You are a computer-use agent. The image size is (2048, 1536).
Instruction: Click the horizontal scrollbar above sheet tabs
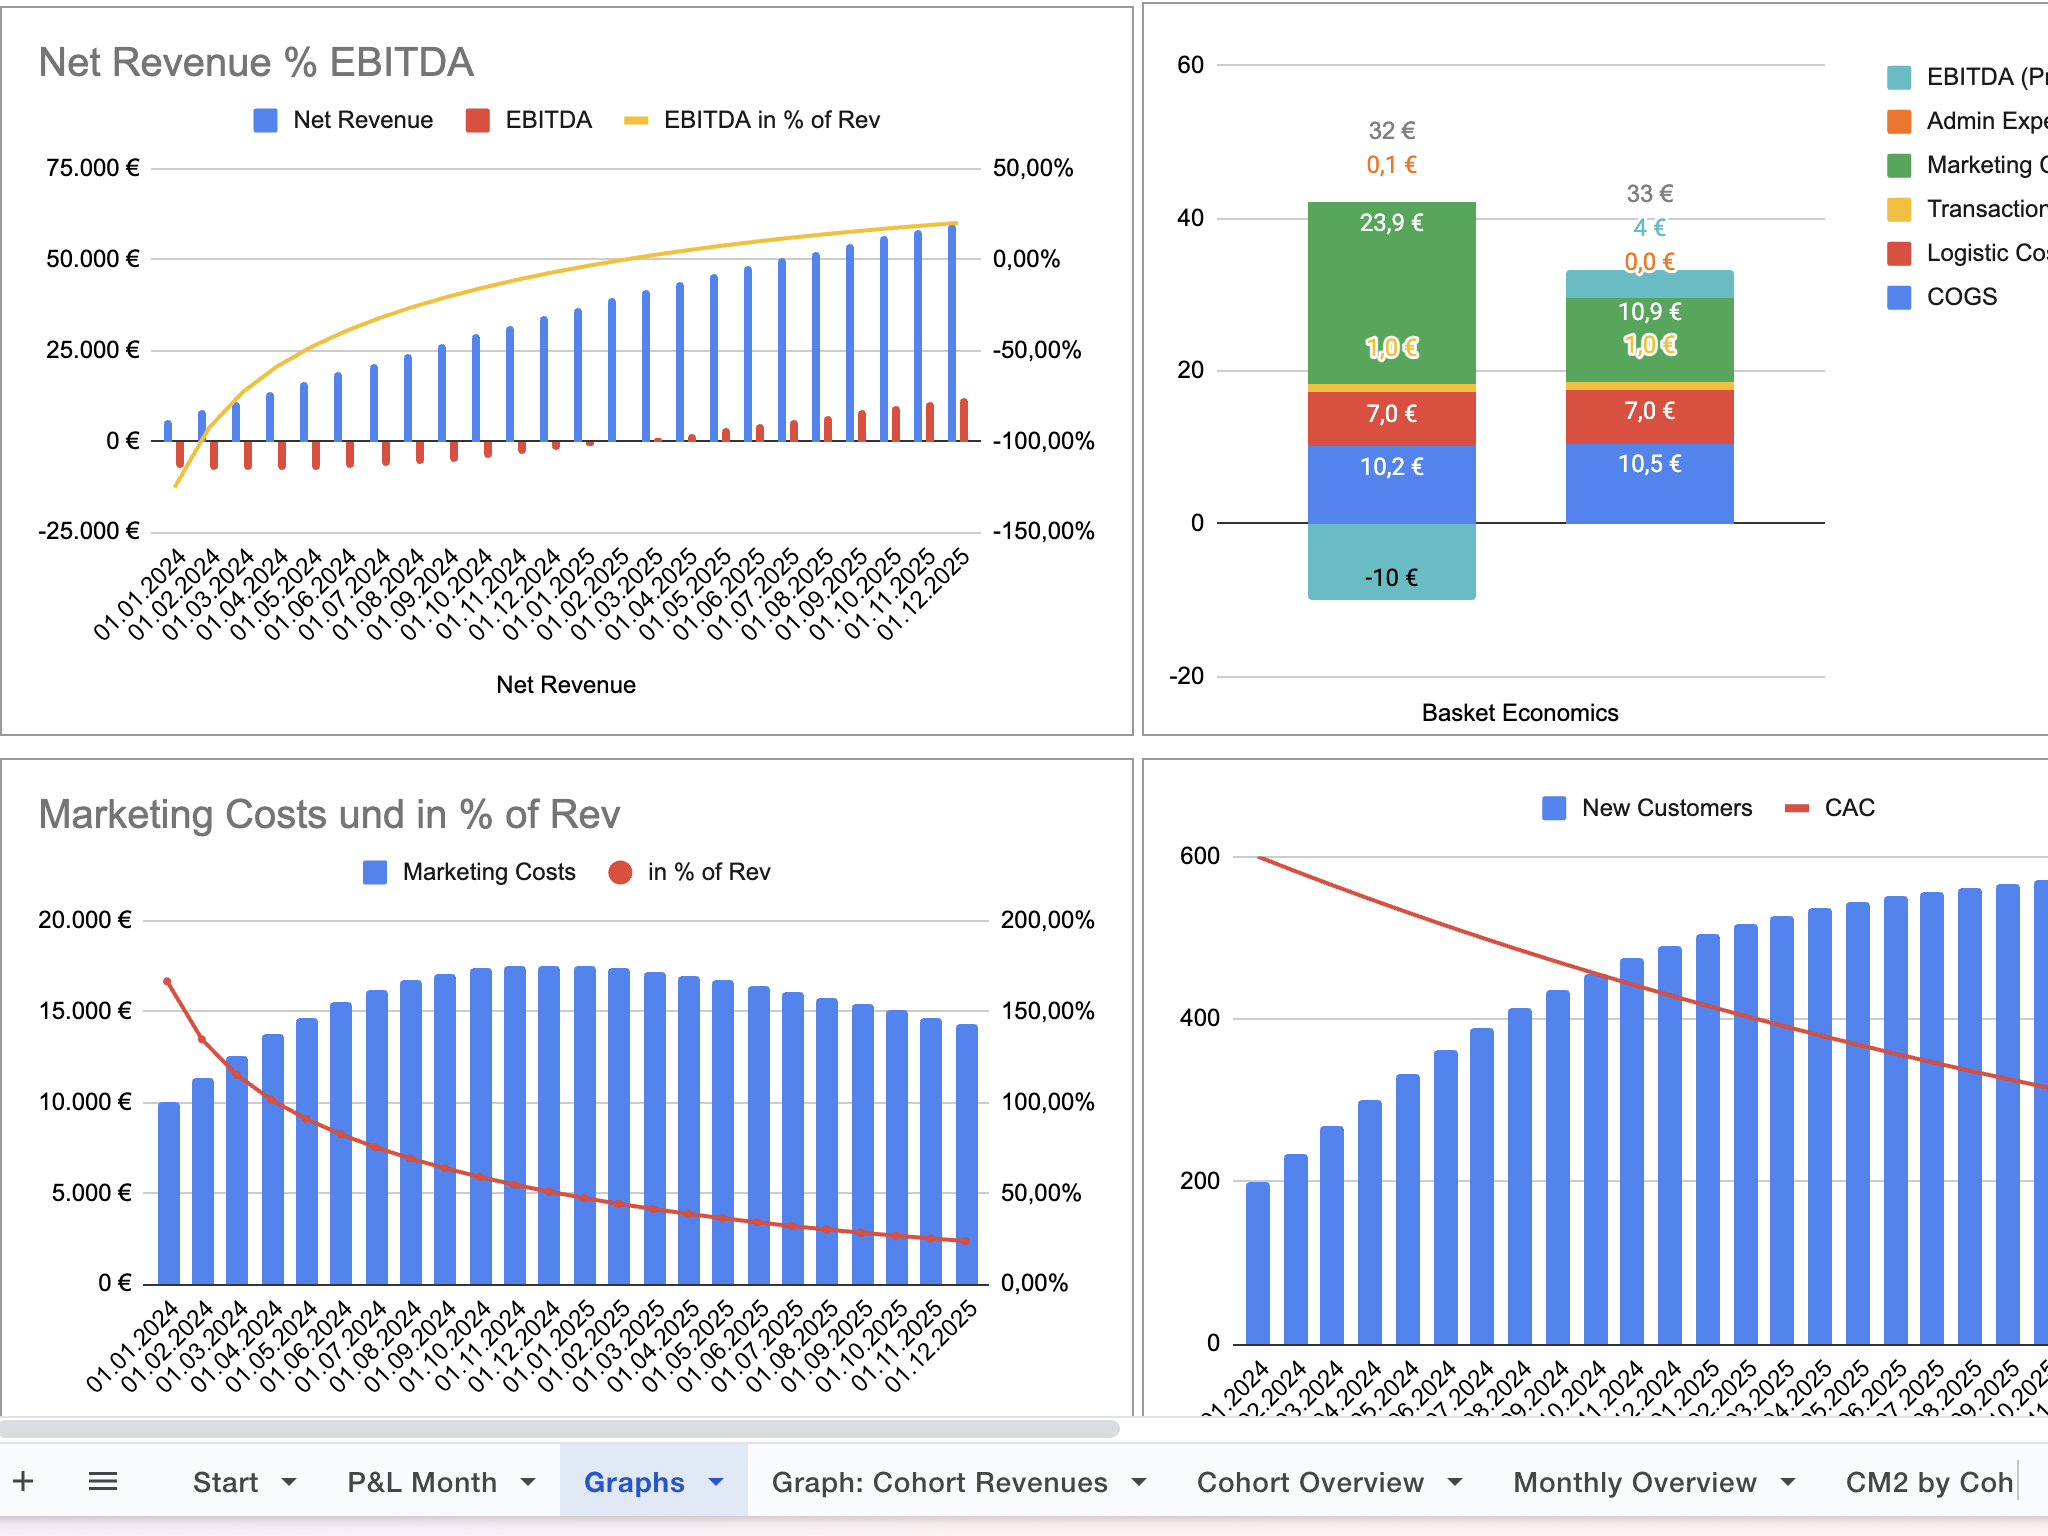click(560, 1429)
